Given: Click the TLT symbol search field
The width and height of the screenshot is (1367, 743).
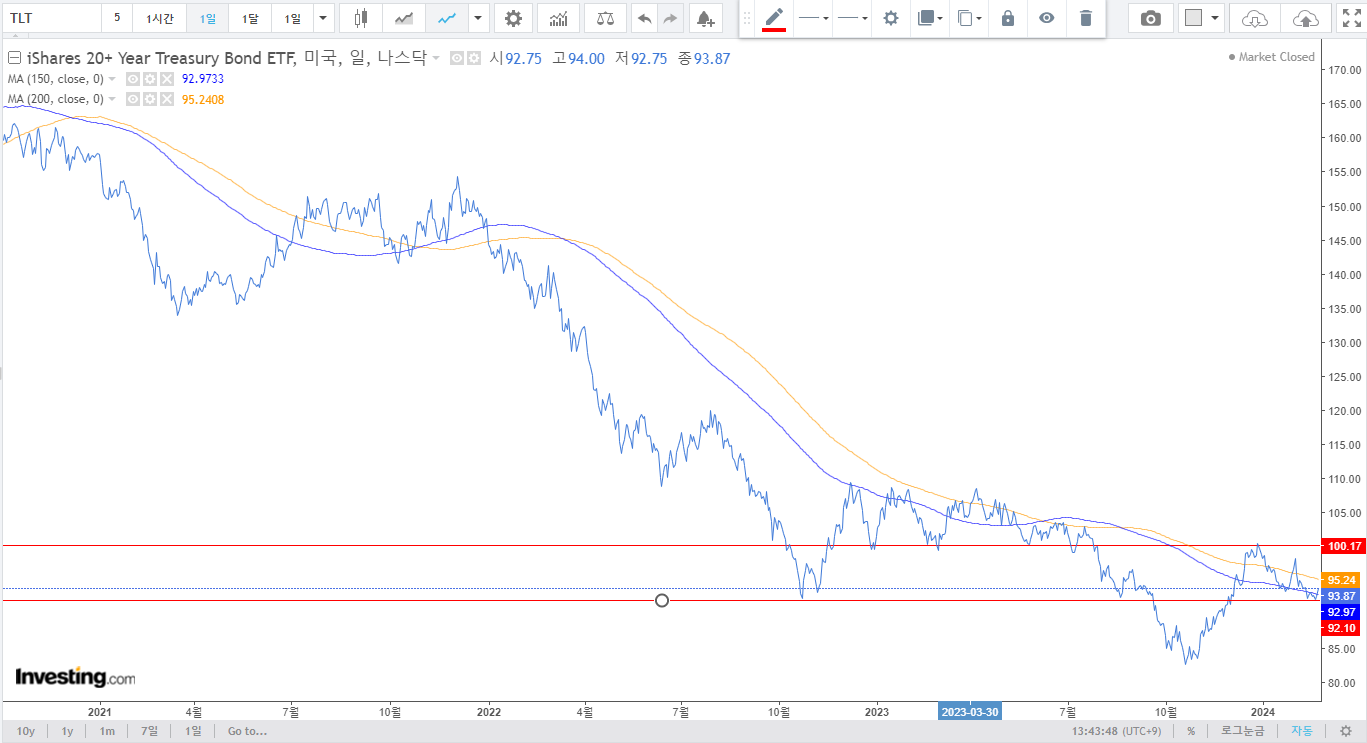Looking at the screenshot, I should (50, 18).
